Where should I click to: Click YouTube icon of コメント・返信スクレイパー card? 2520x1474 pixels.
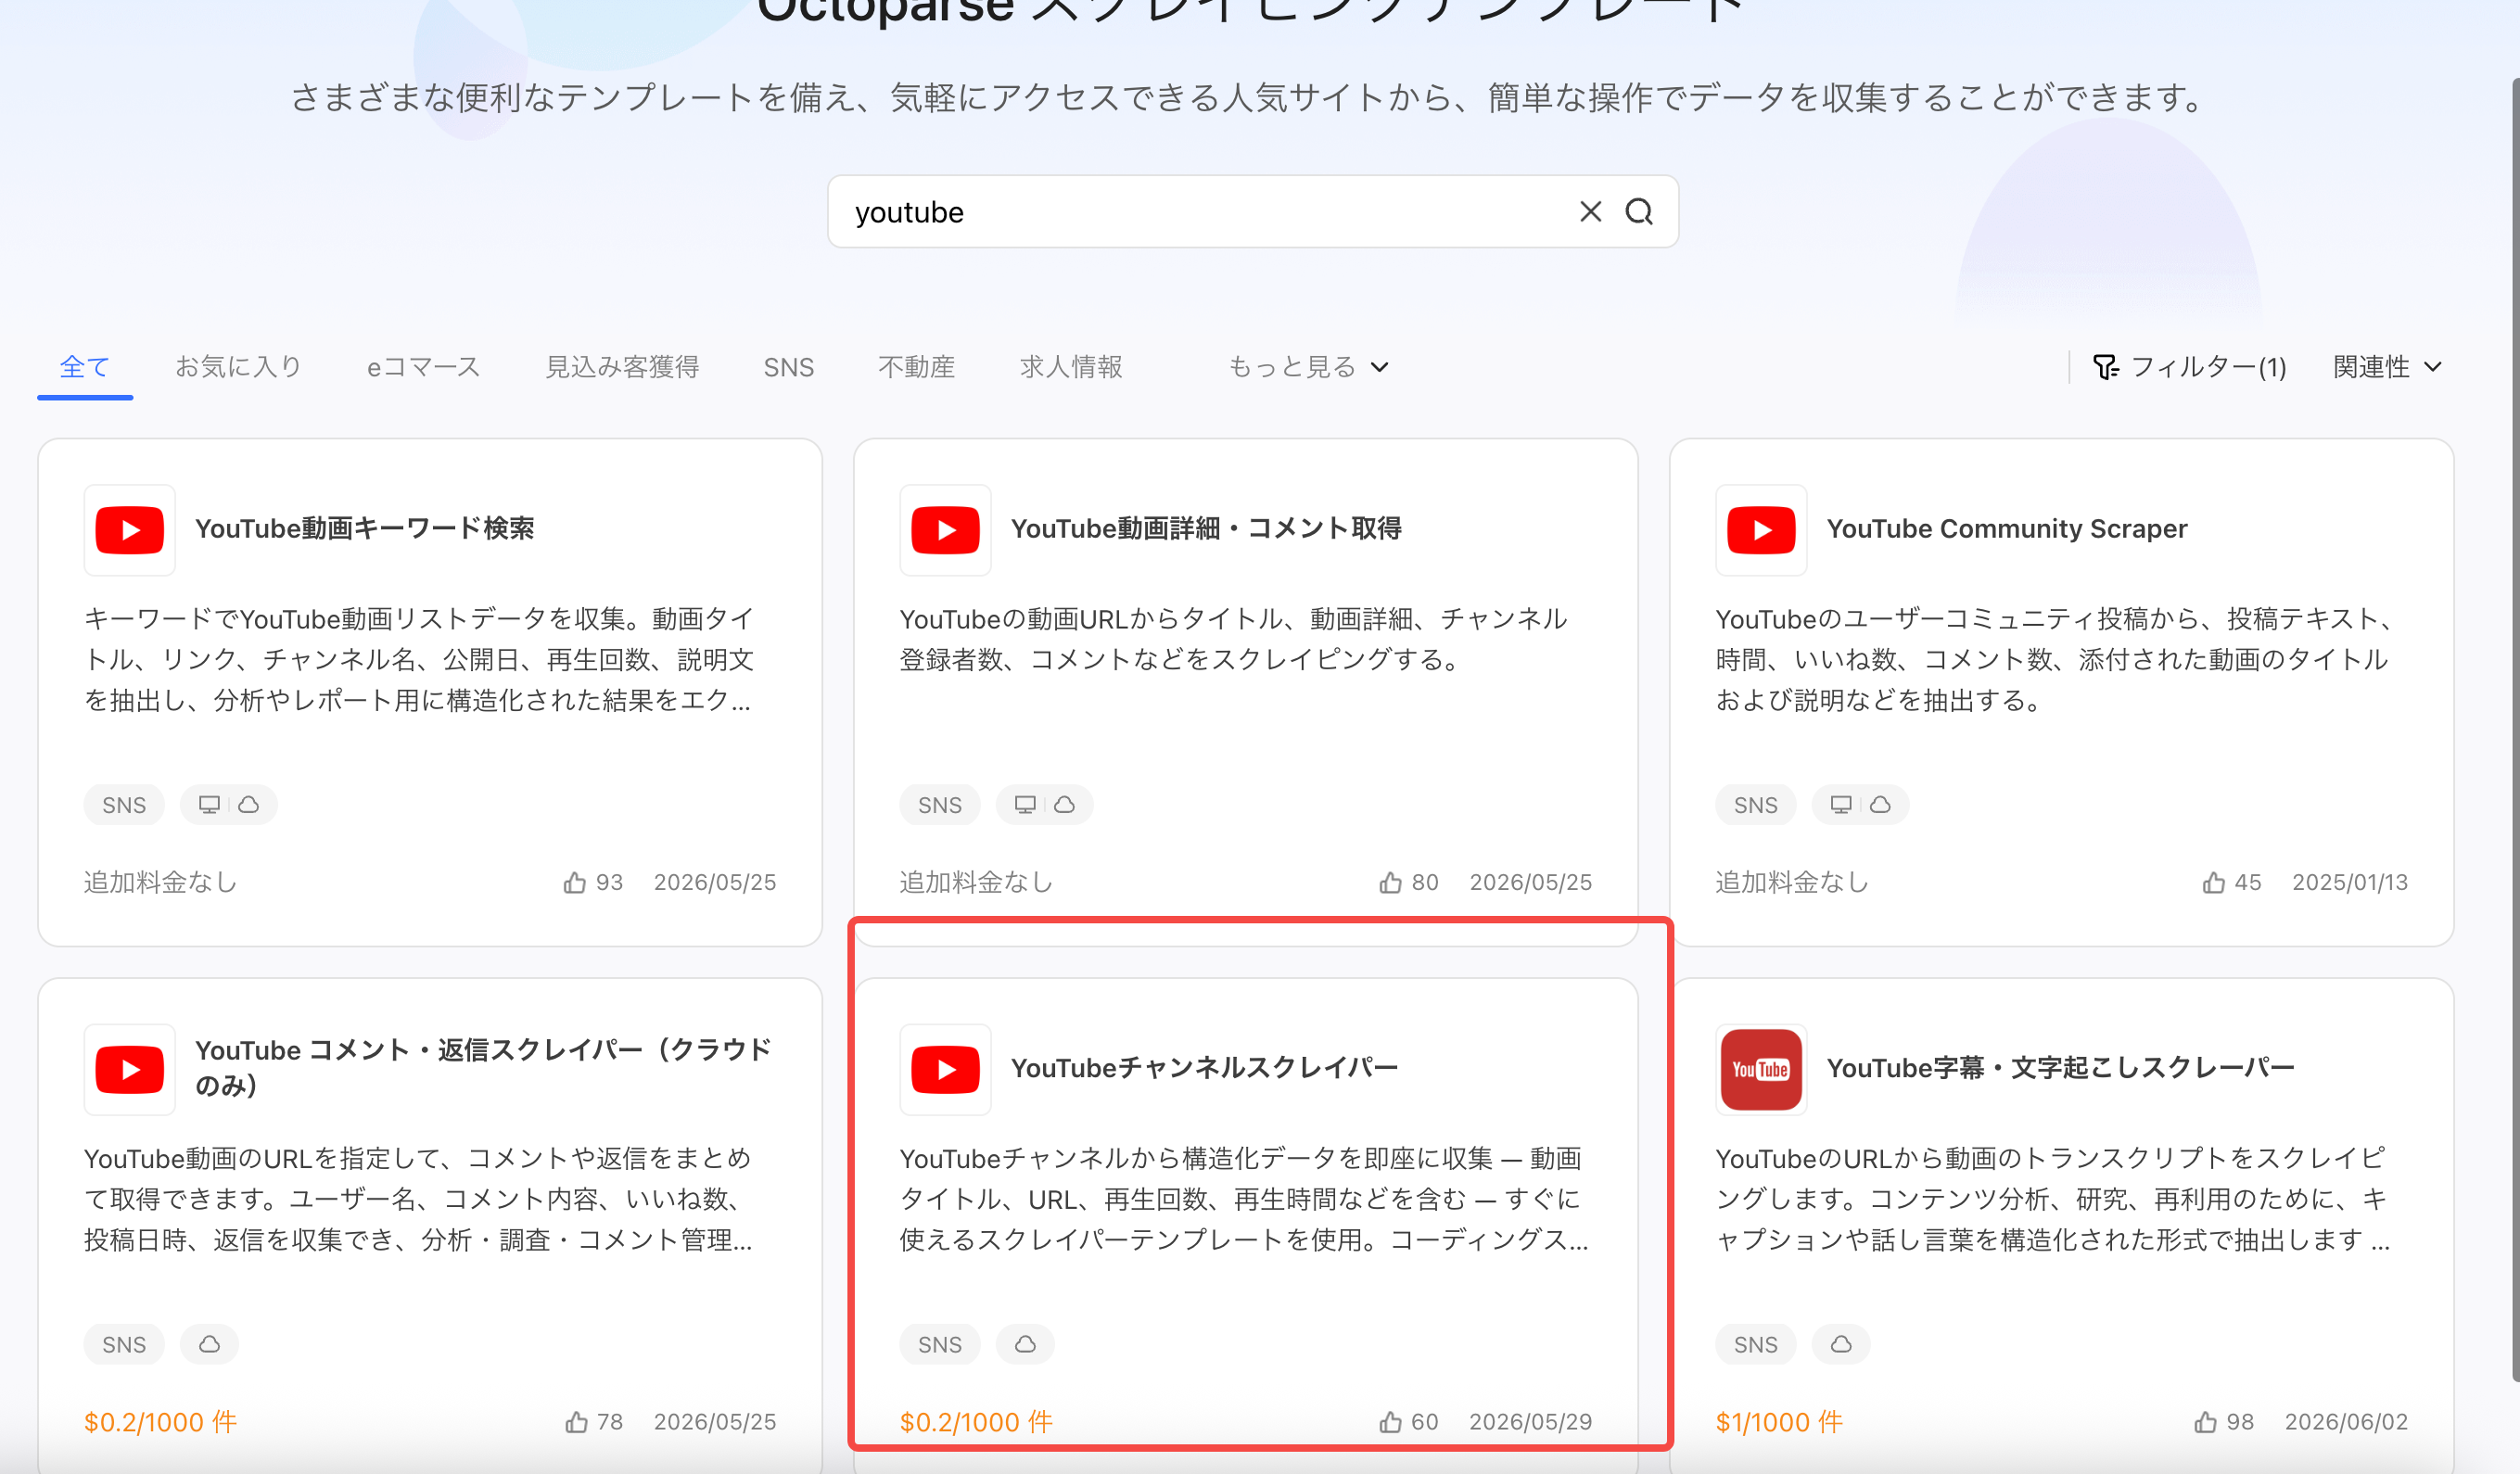130,1070
